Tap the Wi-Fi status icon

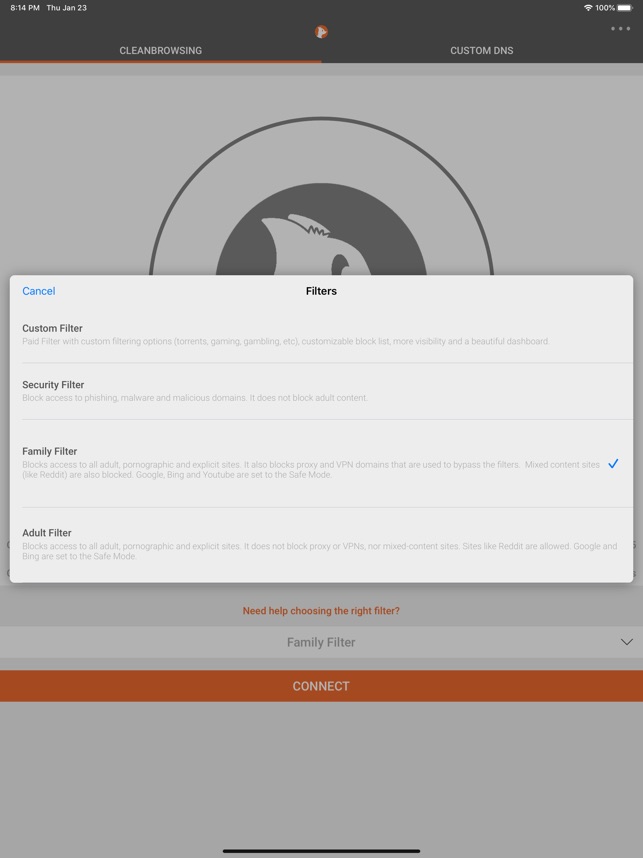[588, 8]
